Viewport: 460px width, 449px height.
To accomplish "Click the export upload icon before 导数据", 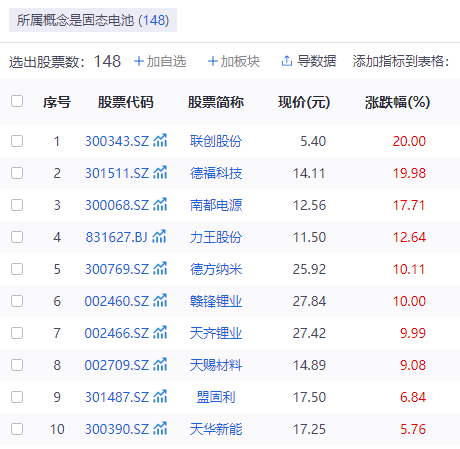I will coord(287,61).
